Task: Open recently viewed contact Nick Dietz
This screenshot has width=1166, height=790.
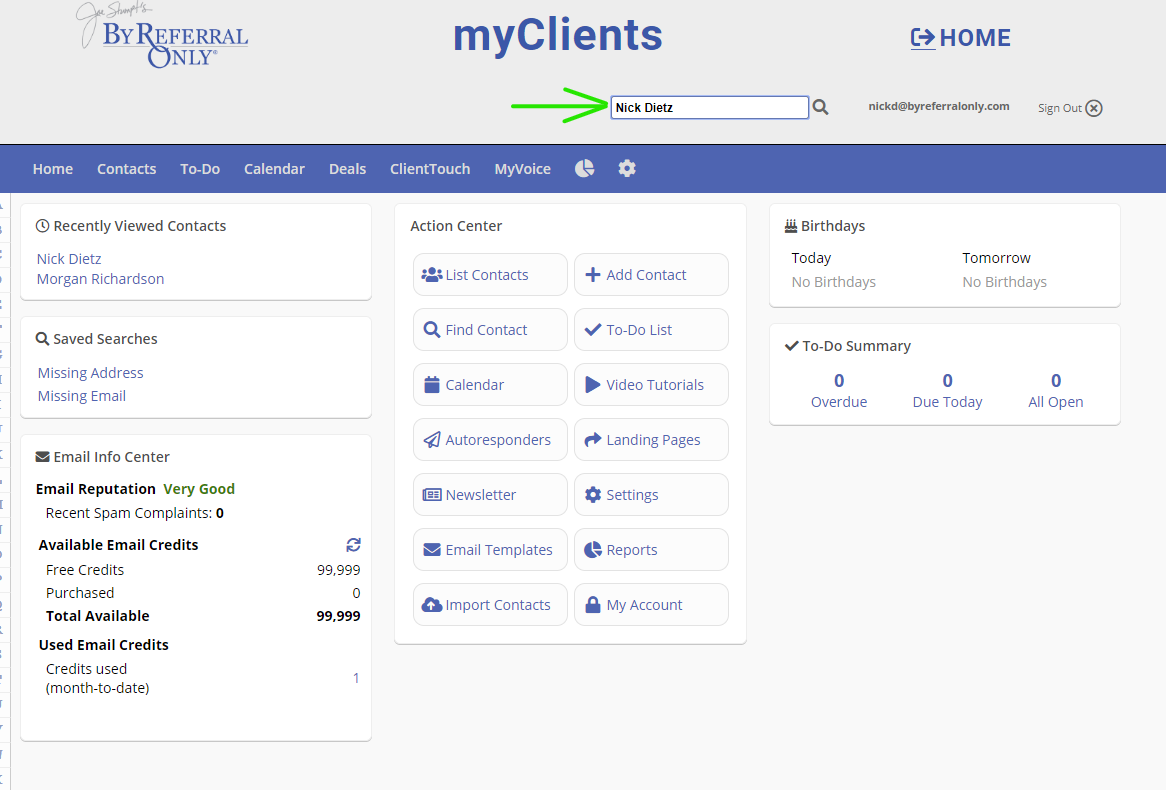Action: click(x=69, y=259)
